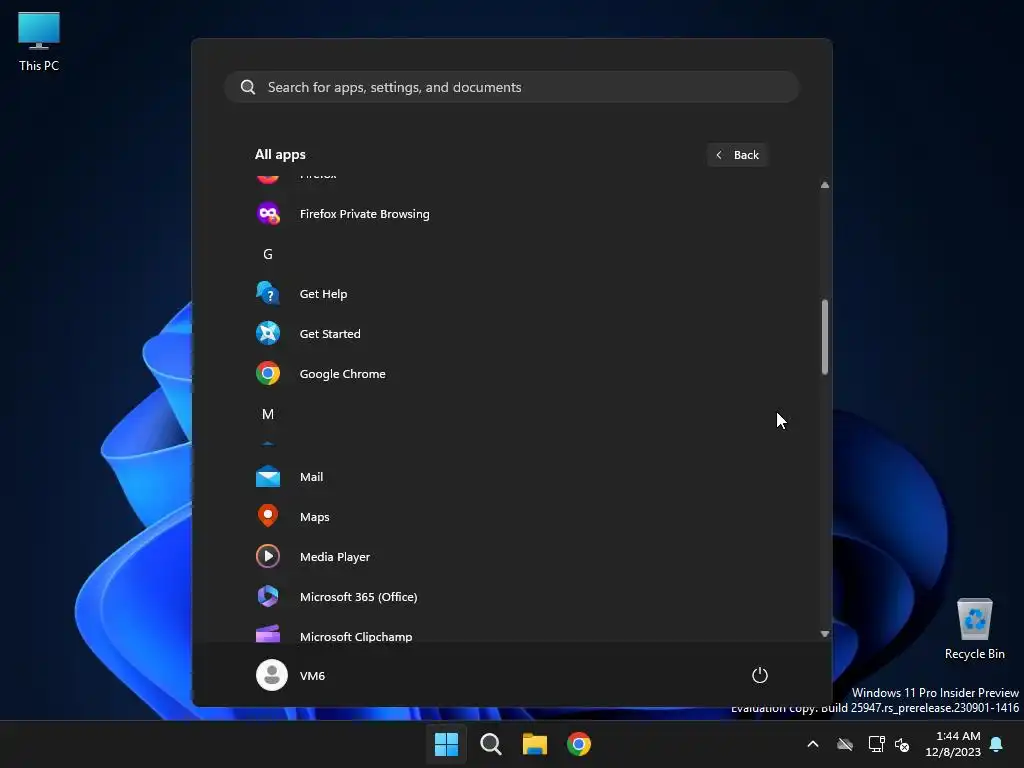Open Firefox Private Browsing app icon

point(268,214)
